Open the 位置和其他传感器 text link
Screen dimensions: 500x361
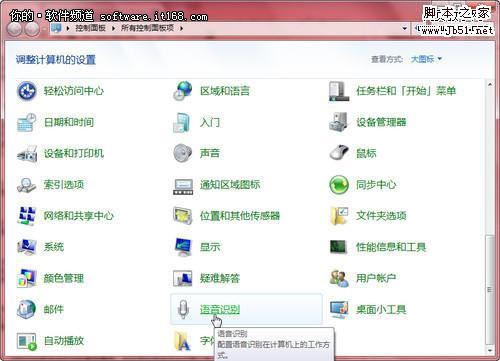click(240, 216)
